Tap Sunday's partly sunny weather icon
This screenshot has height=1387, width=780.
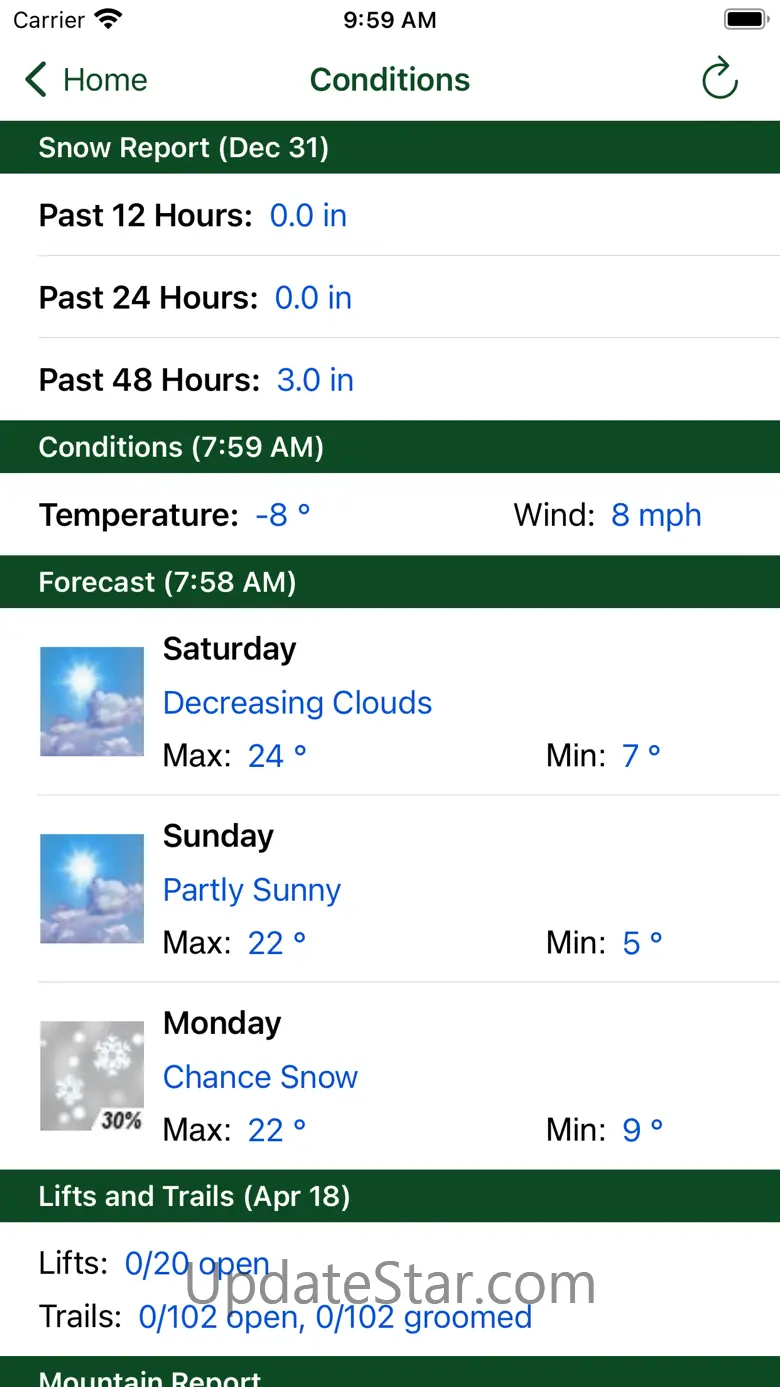92,888
